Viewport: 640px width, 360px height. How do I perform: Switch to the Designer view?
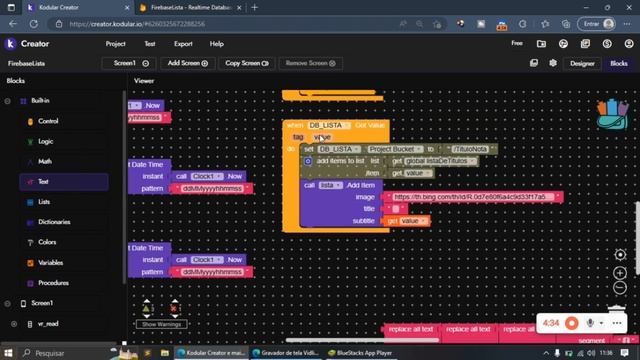[x=582, y=63]
